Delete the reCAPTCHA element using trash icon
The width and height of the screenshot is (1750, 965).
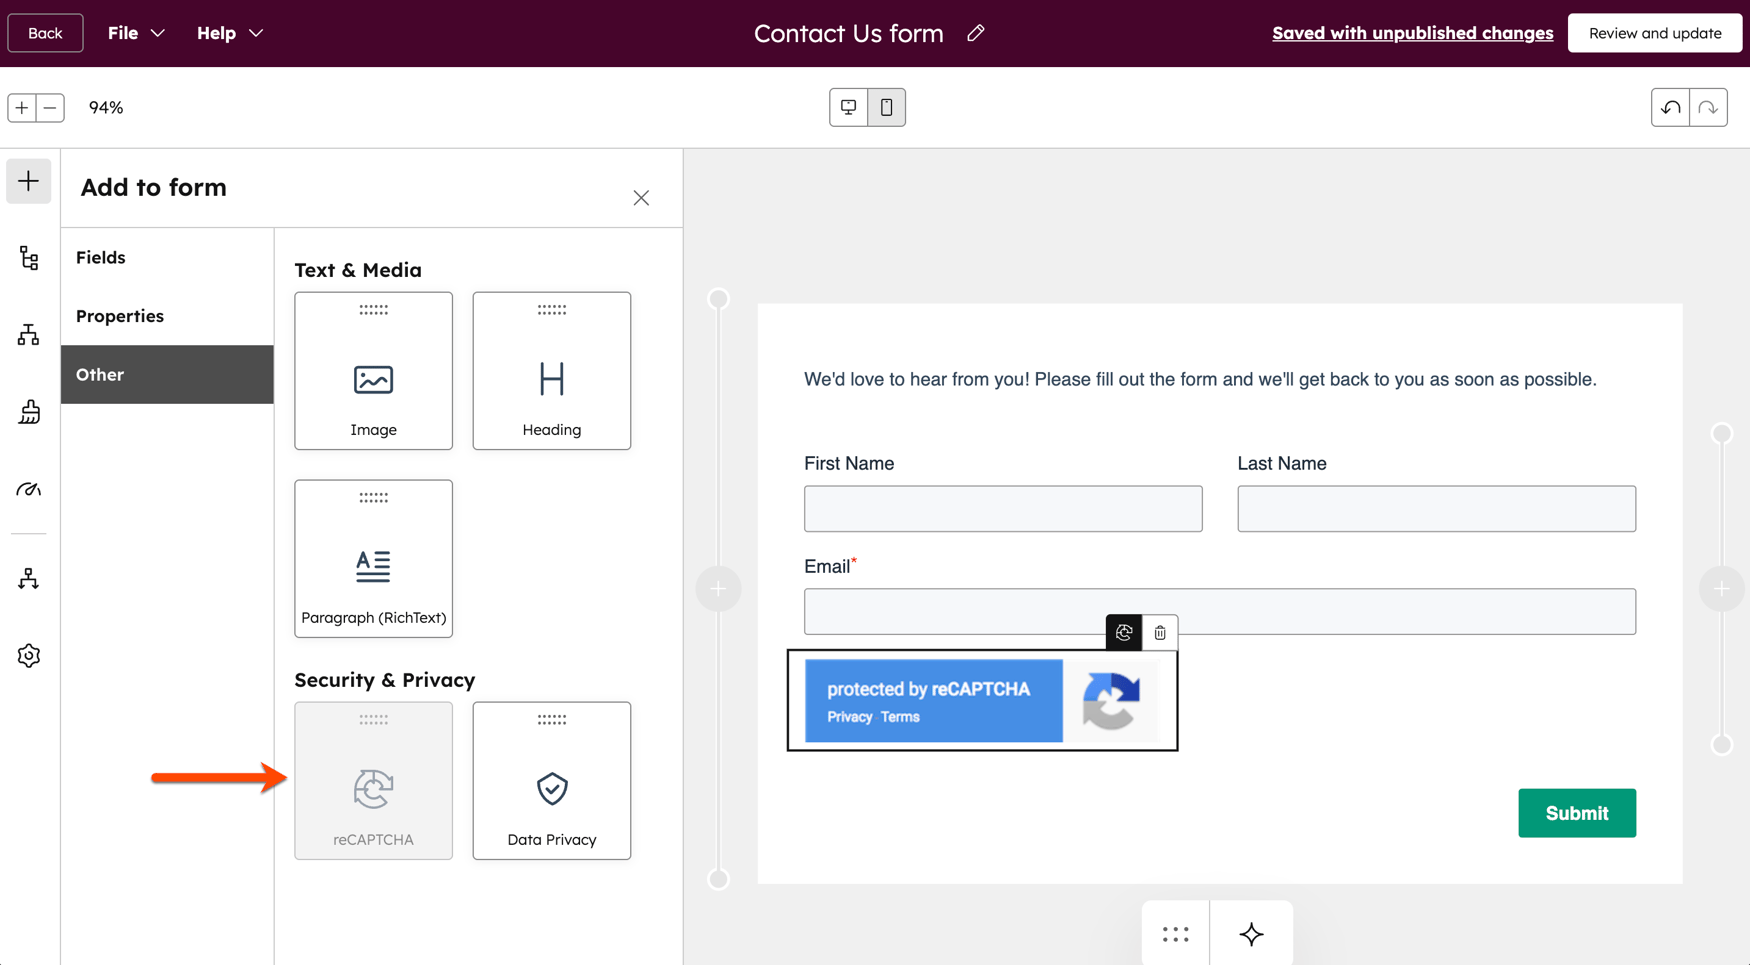click(1159, 632)
